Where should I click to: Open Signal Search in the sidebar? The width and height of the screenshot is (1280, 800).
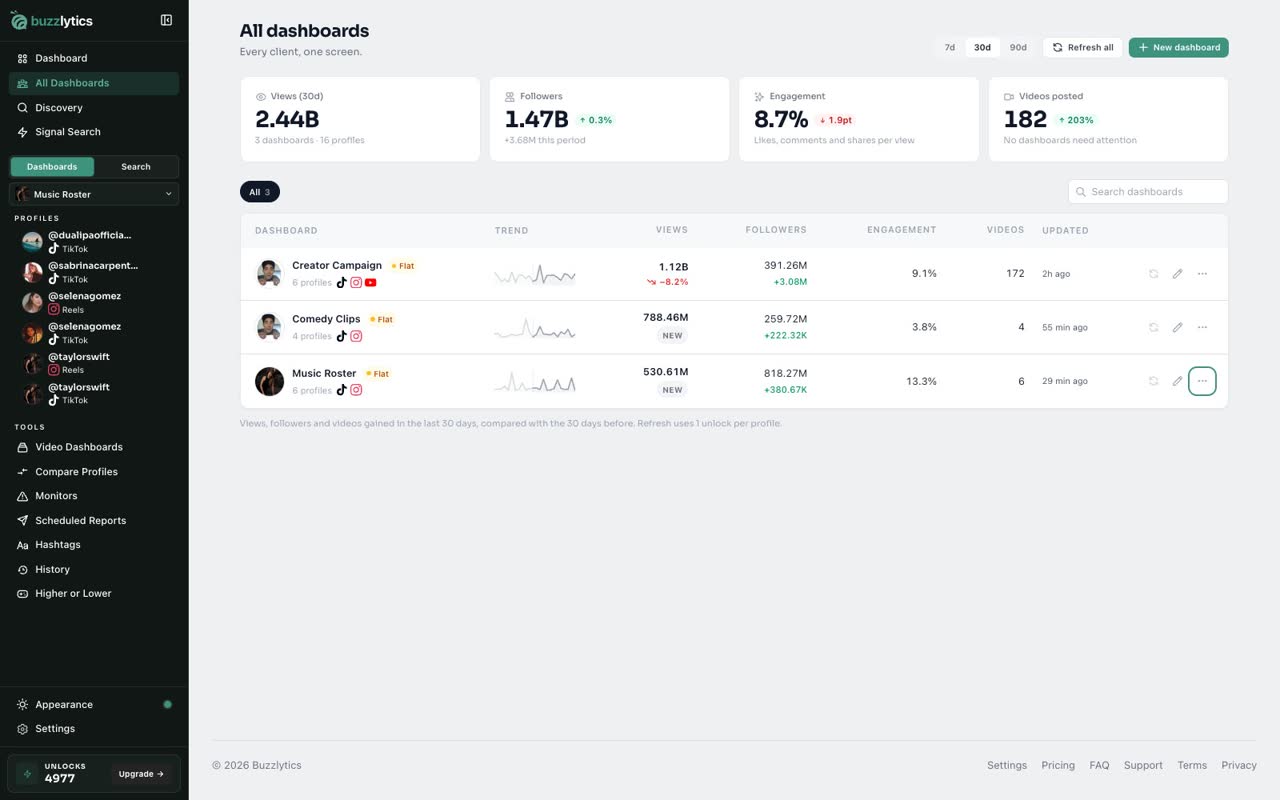(94, 132)
